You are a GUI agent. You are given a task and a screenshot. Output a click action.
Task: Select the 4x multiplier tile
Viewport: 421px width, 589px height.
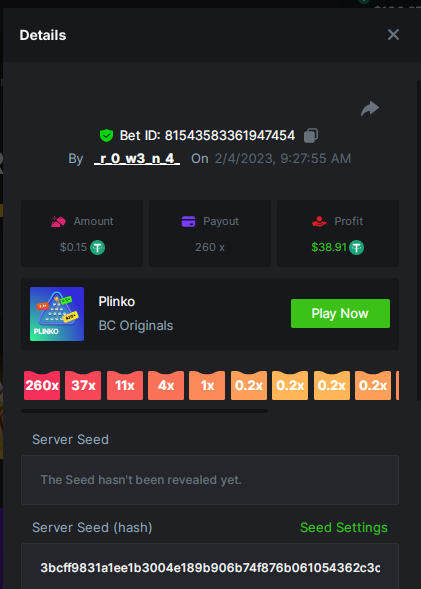tap(166, 385)
